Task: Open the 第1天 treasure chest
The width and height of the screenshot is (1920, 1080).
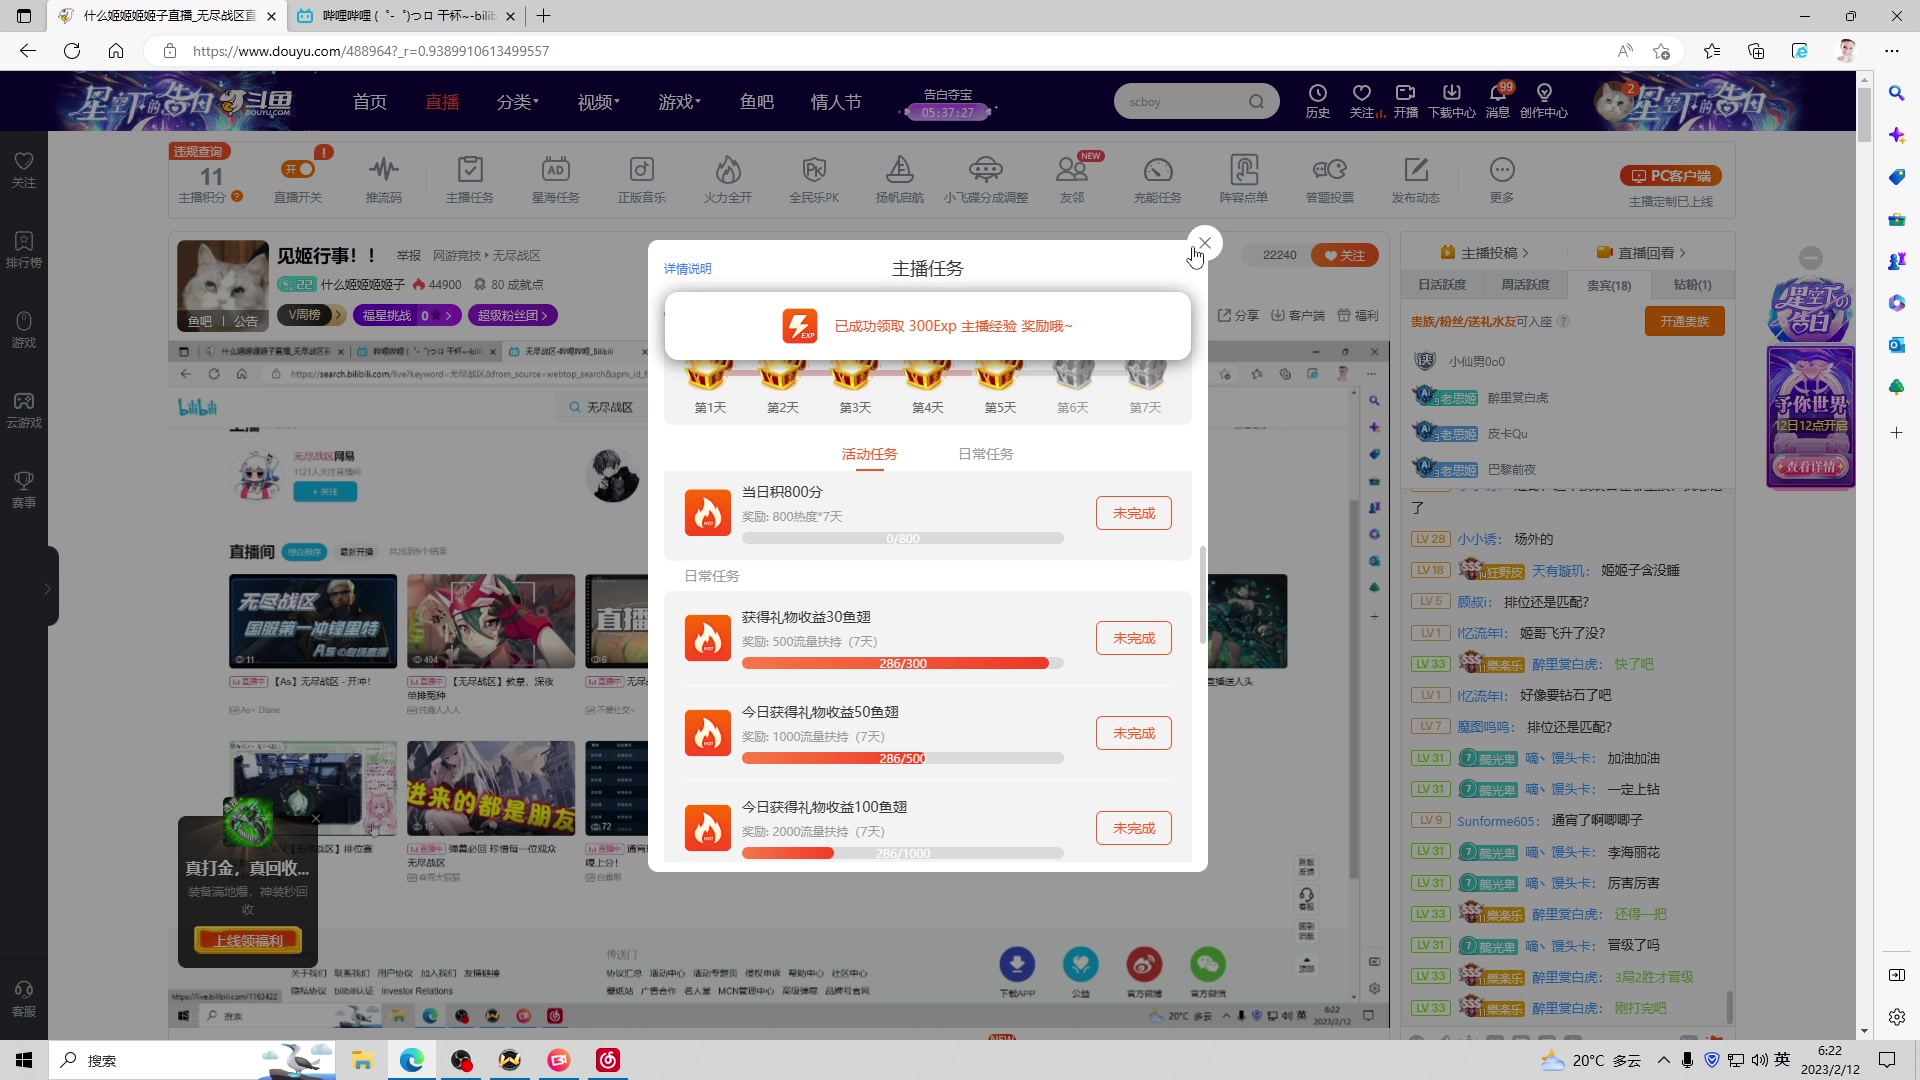Action: tap(709, 376)
